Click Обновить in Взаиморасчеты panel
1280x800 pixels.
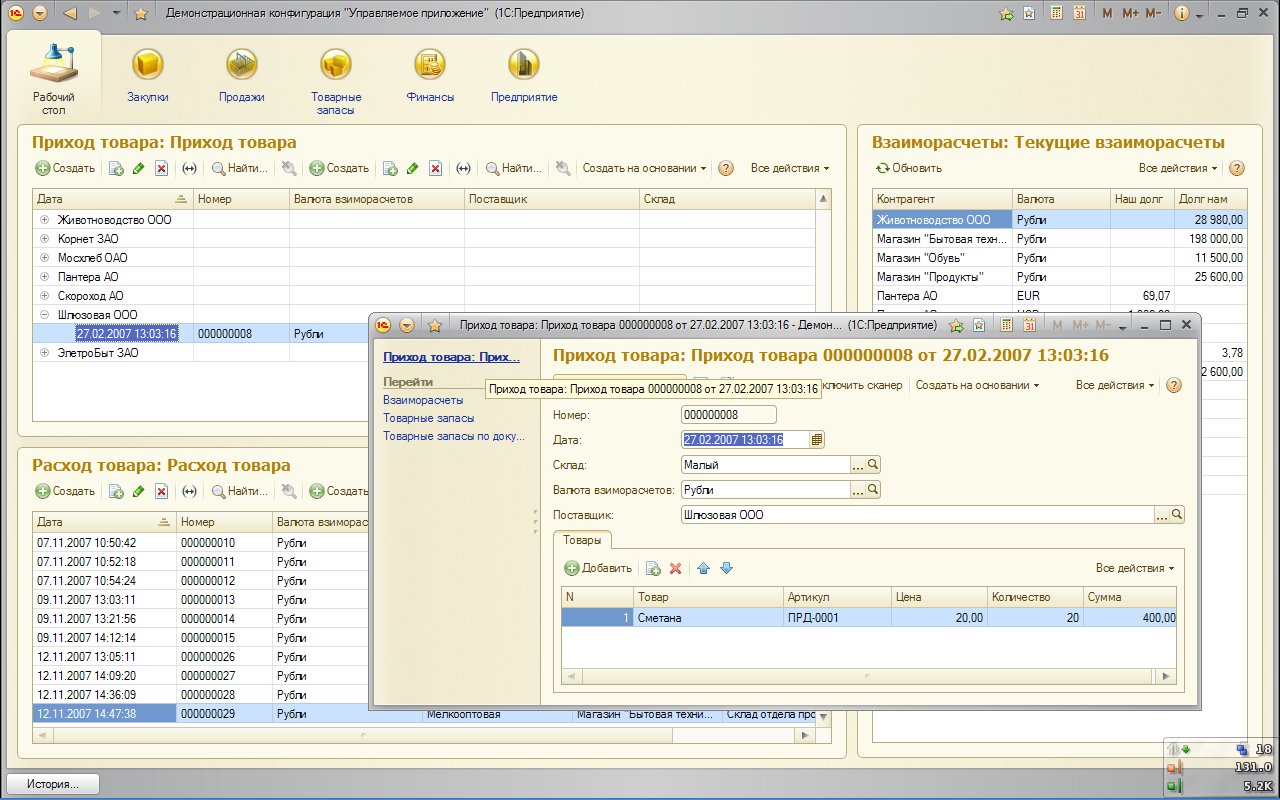coord(909,168)
